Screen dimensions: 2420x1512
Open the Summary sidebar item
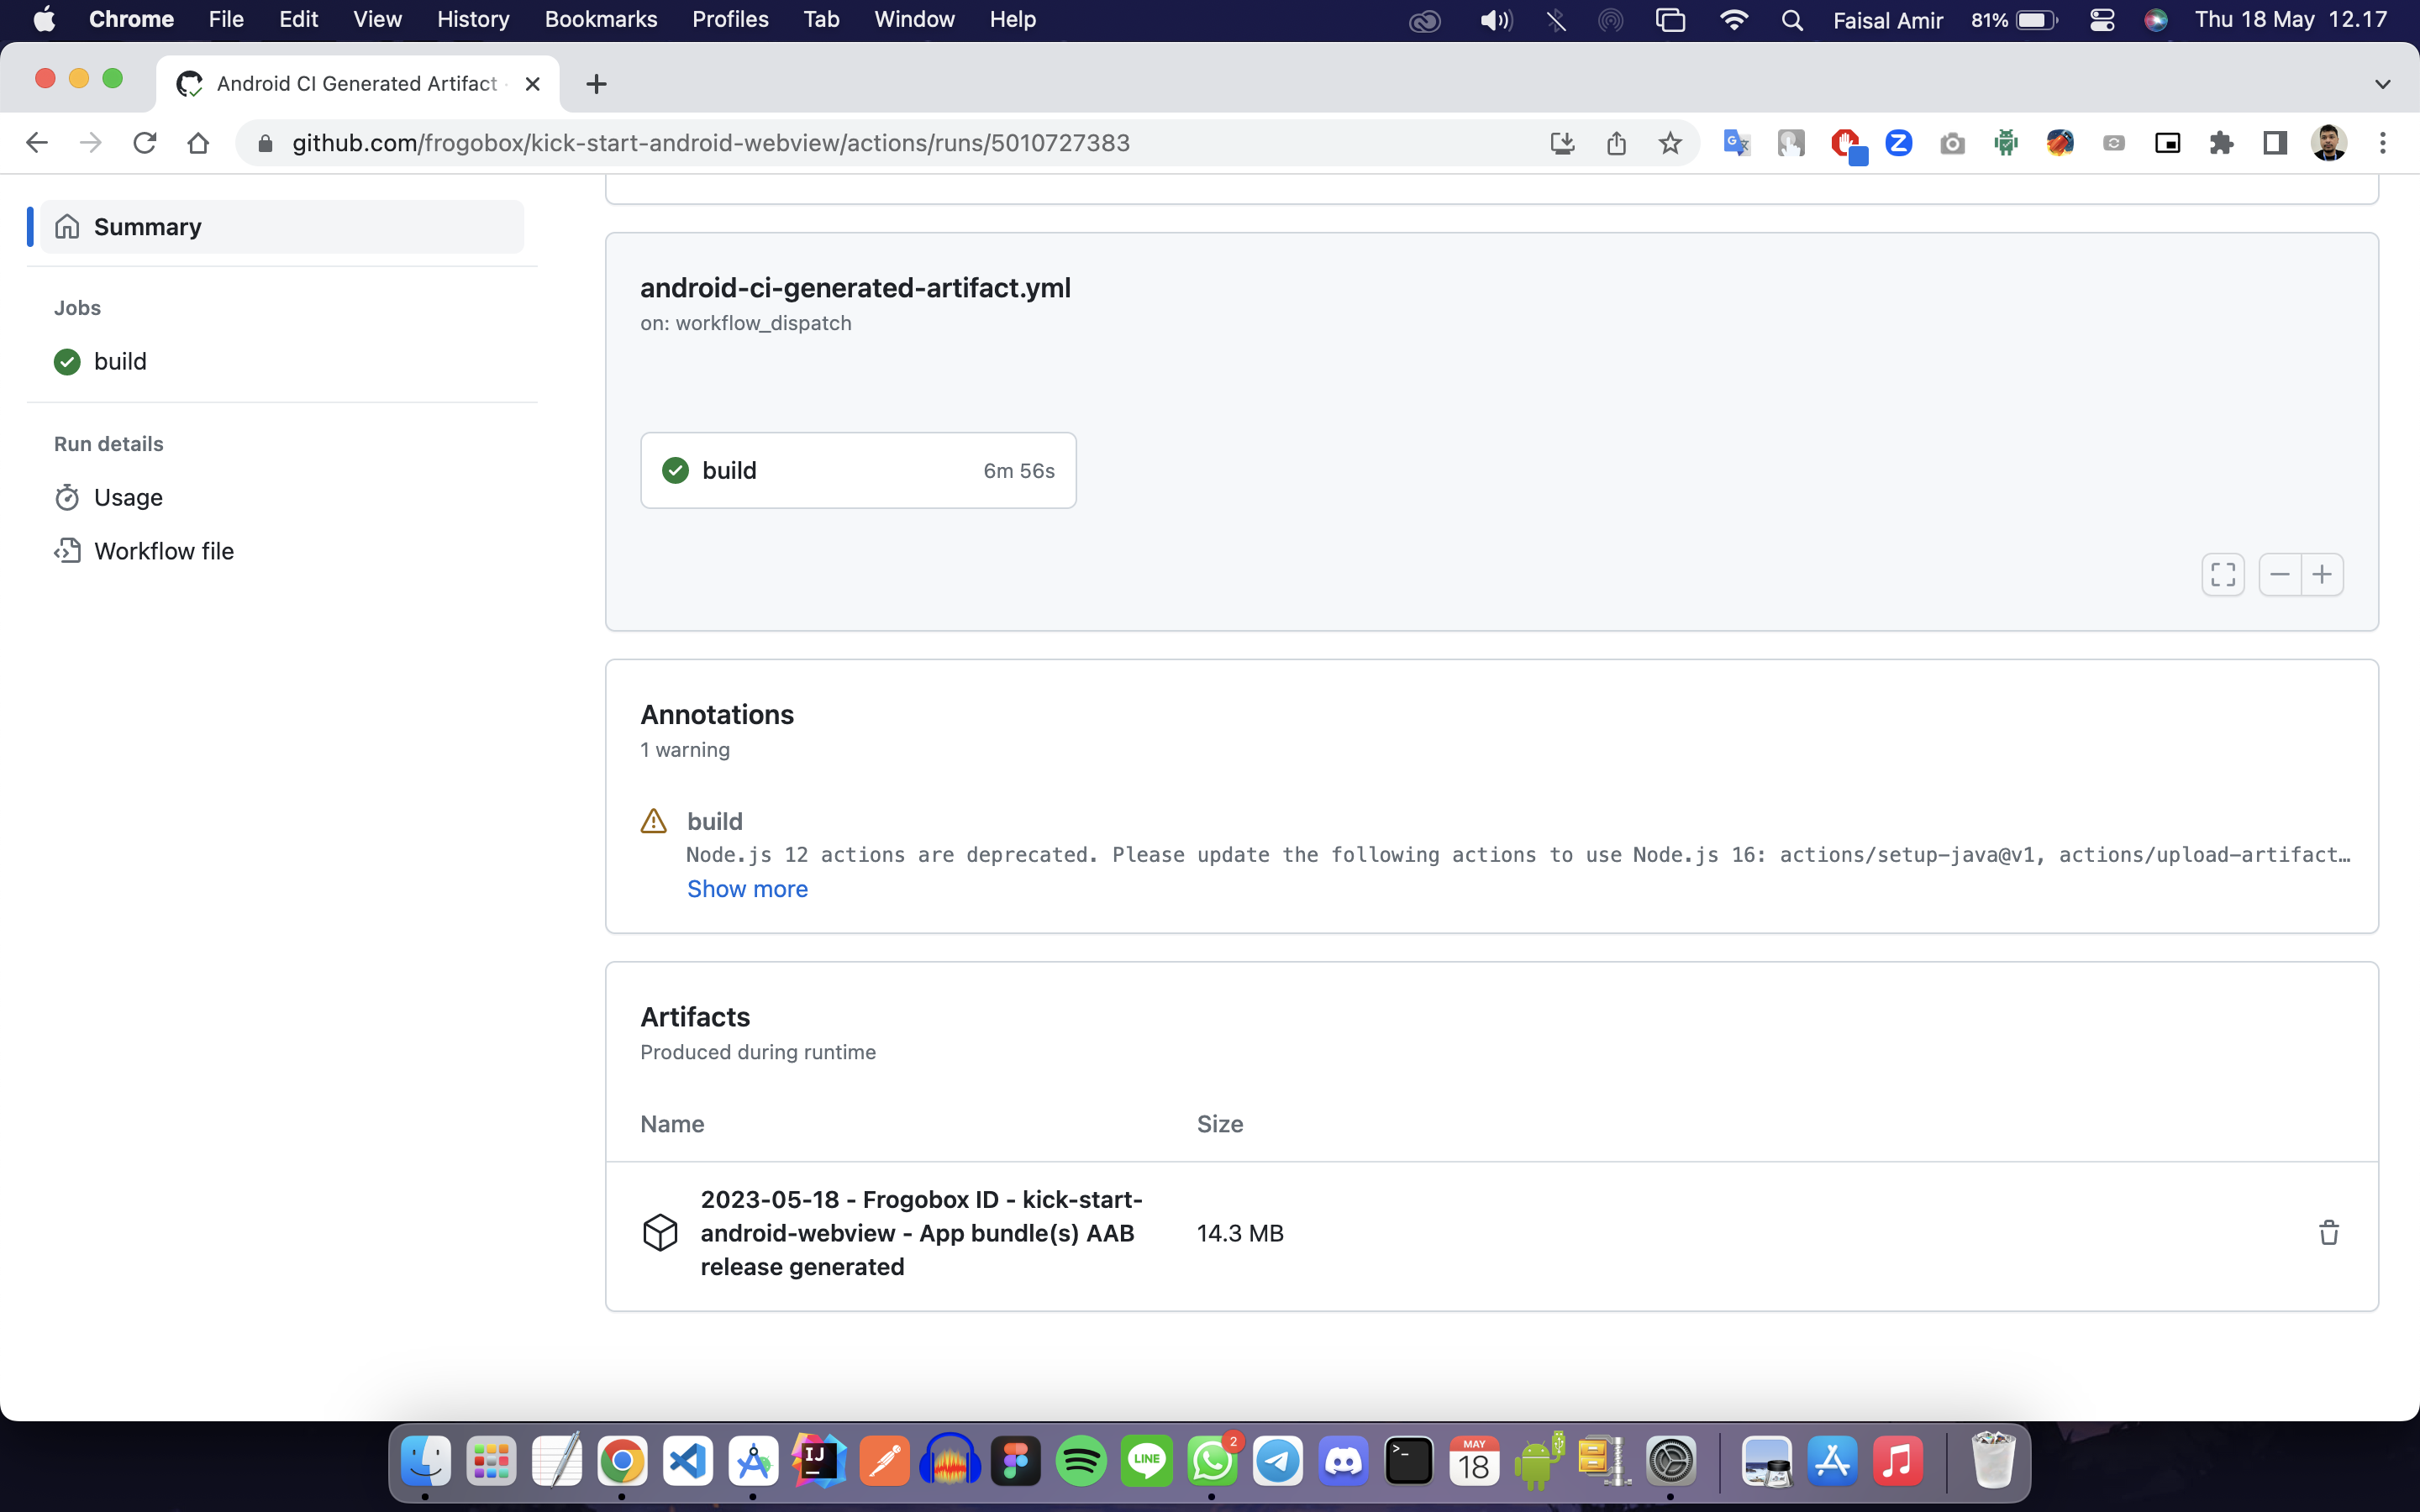coord(282,227)
